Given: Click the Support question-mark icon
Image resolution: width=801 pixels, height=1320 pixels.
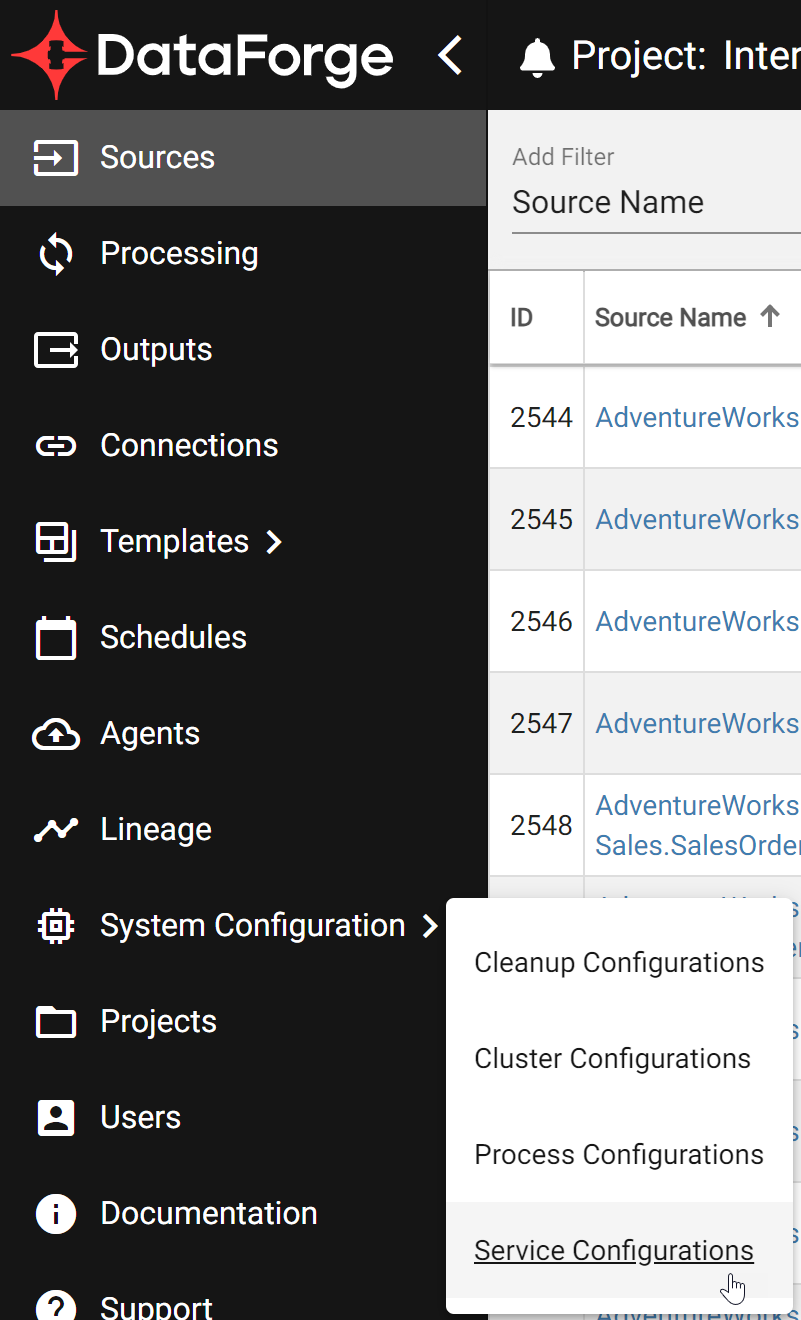Looking at the screenshot, I should coord(56,1306).
